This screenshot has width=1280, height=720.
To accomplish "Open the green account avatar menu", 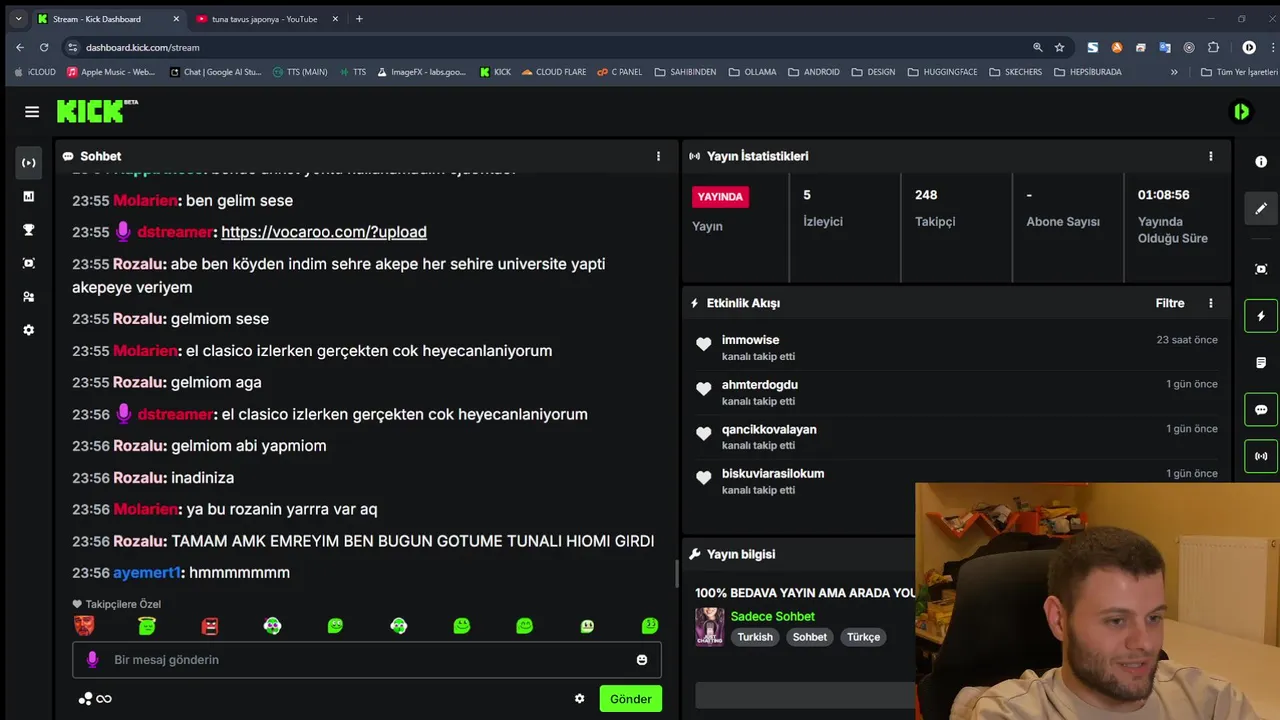I will point(1241,112).
